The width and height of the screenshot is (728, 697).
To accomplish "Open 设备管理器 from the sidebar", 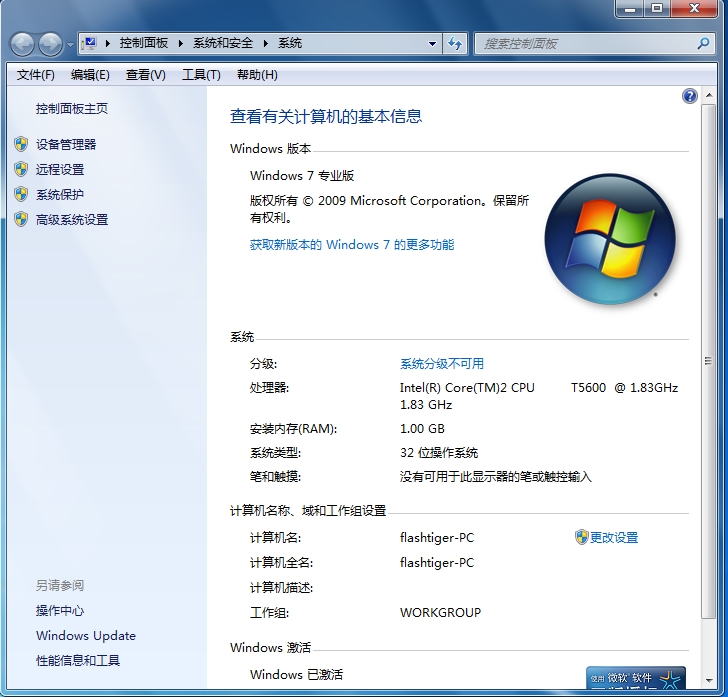I will coord(66,144).
